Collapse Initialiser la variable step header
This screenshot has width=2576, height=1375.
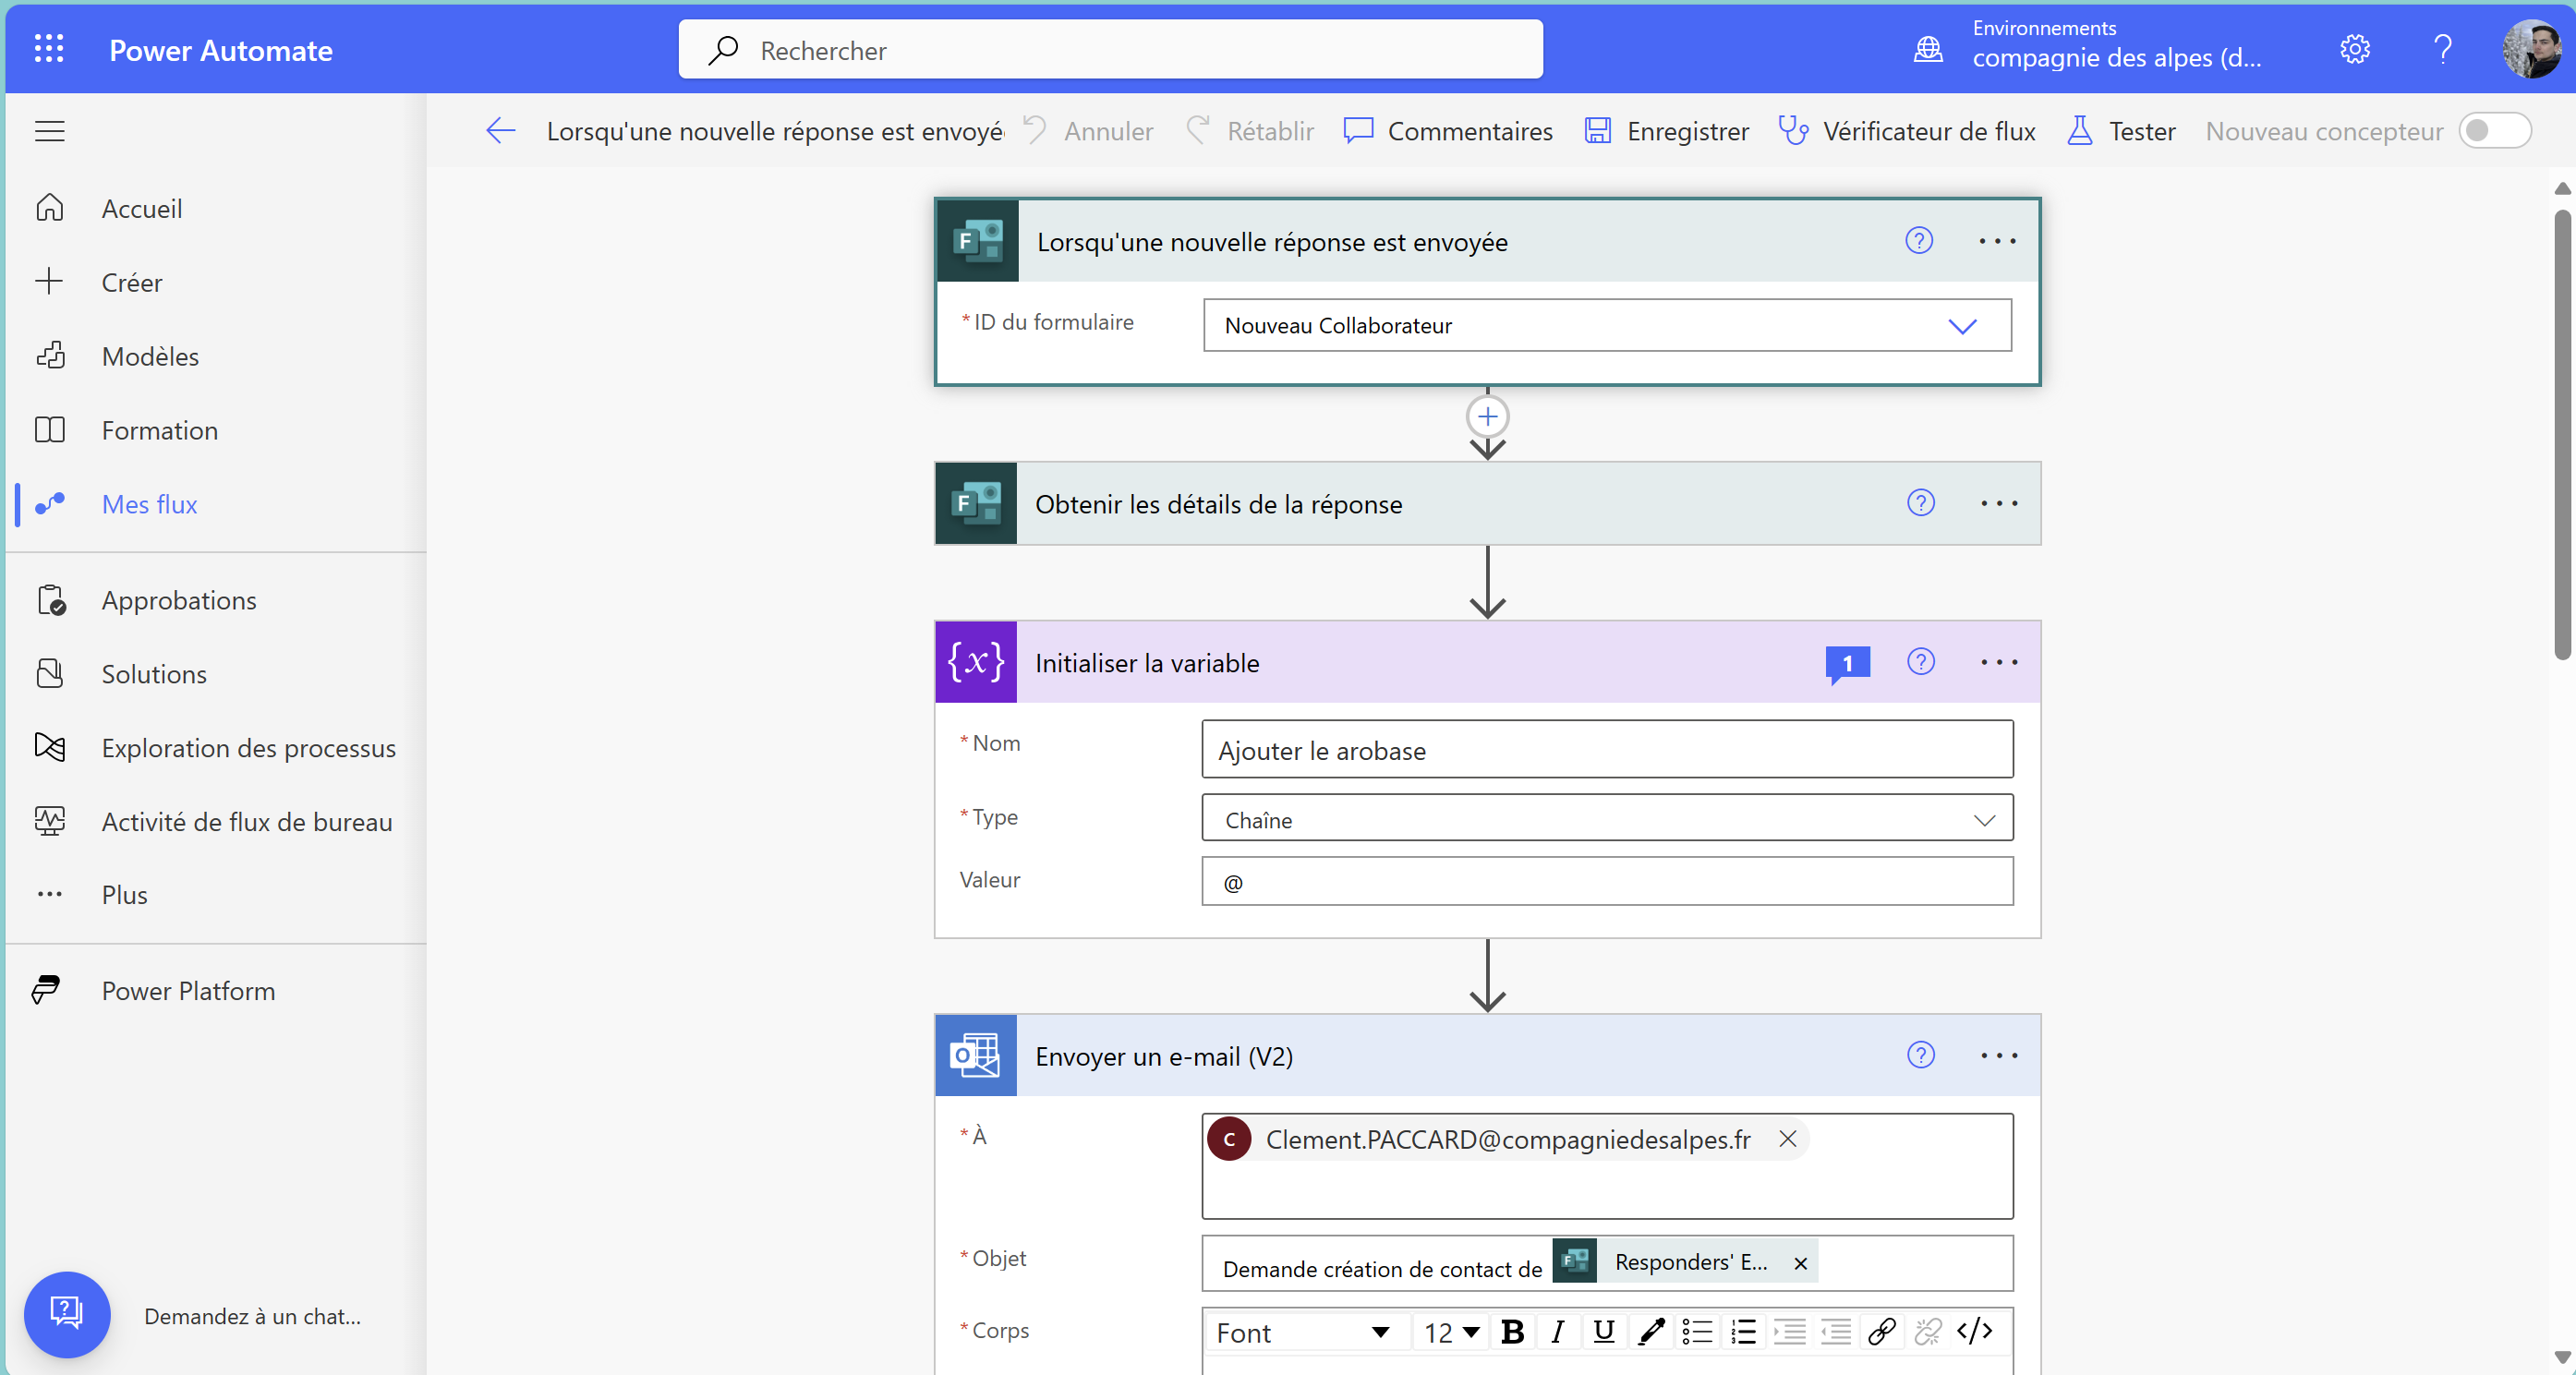click(x=1487, y=662)
